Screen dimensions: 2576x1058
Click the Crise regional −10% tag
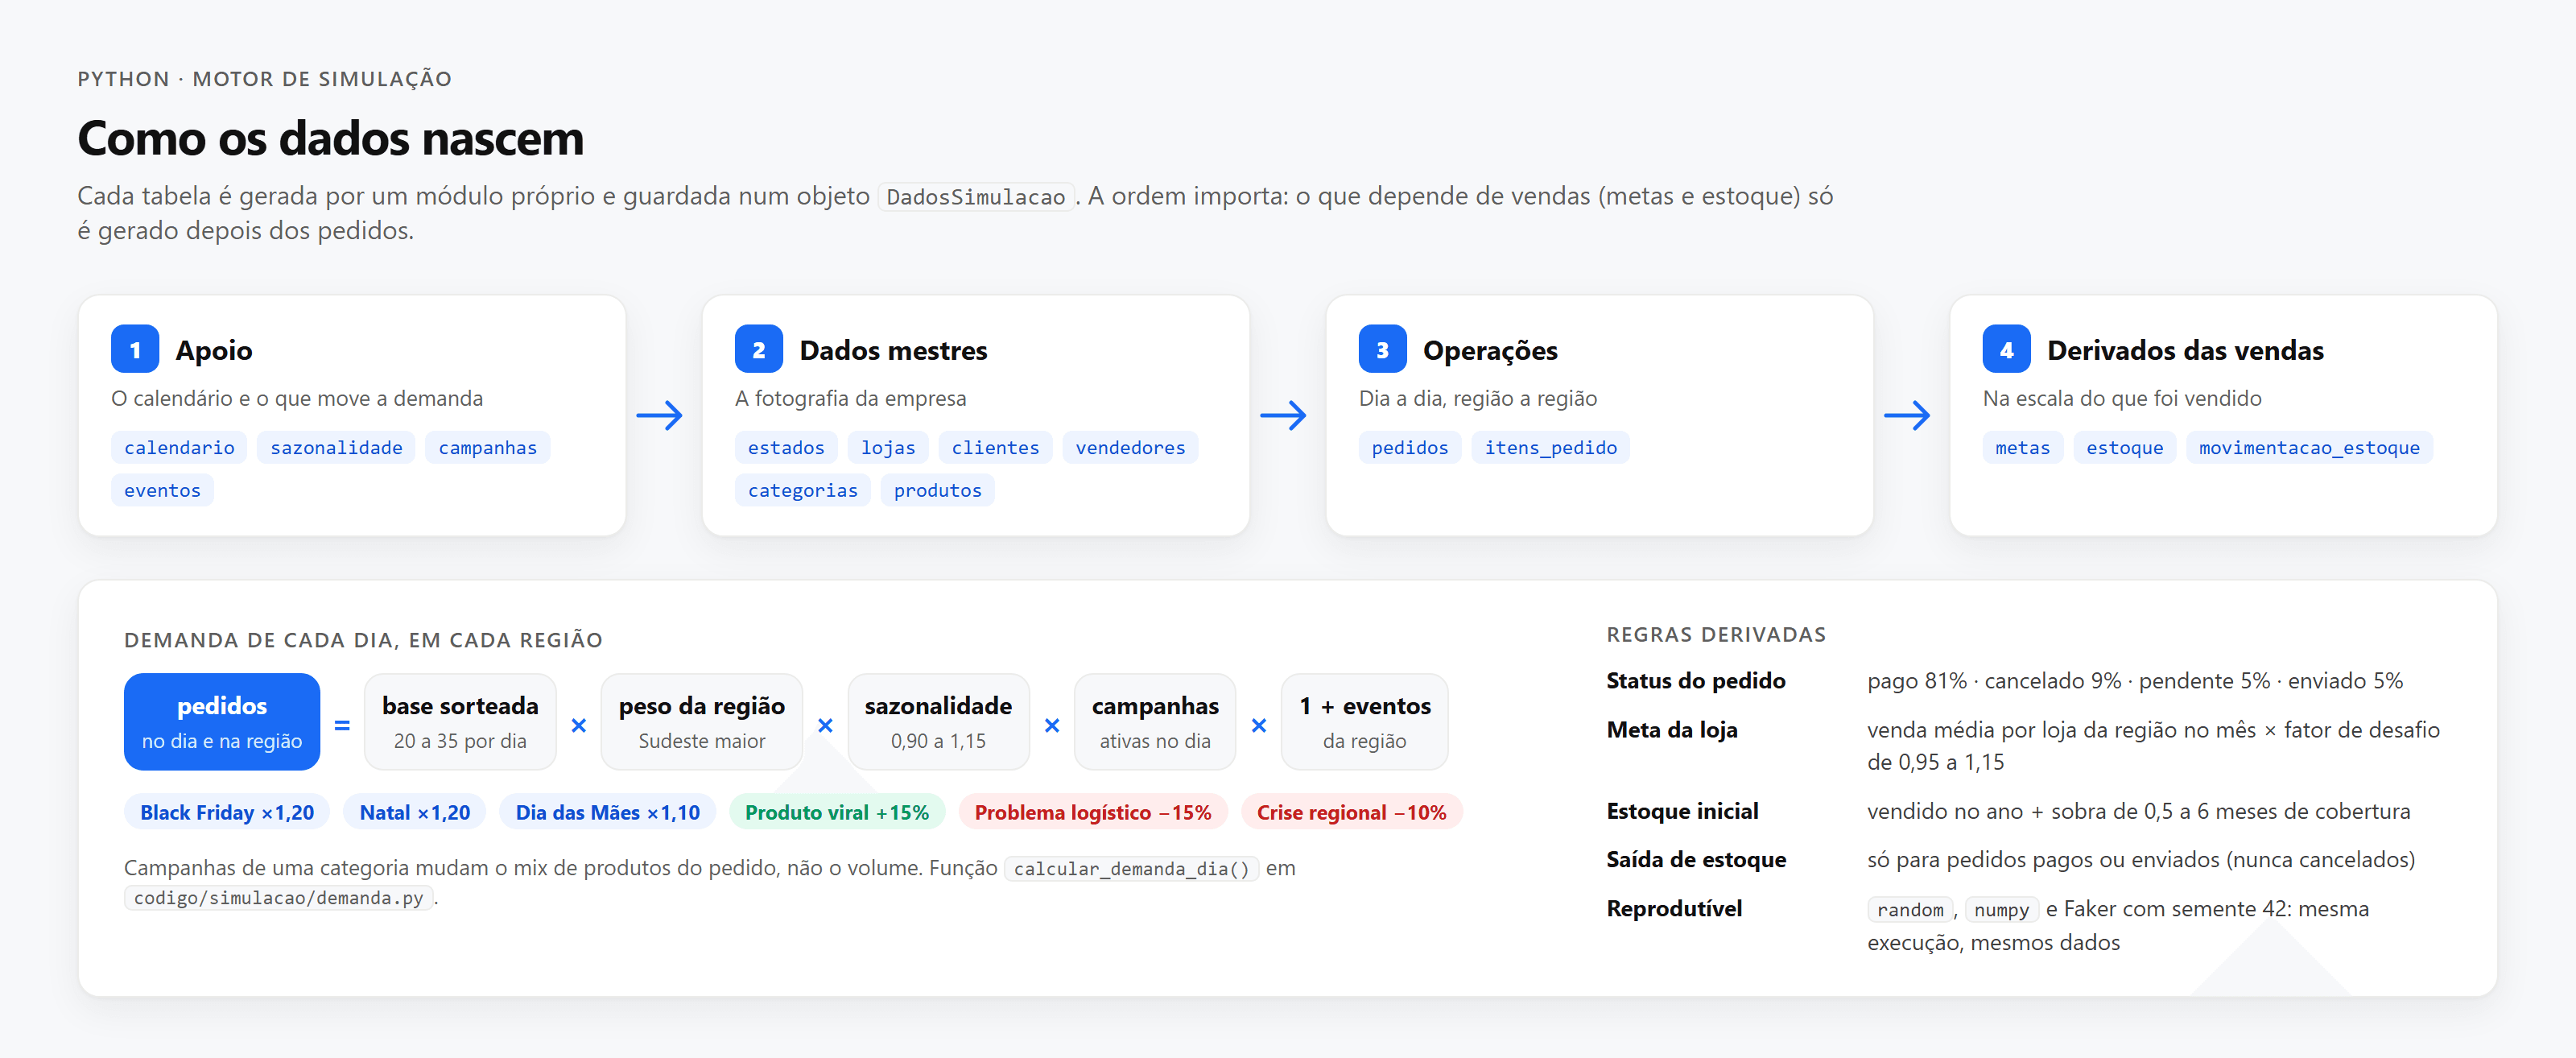1351,812
